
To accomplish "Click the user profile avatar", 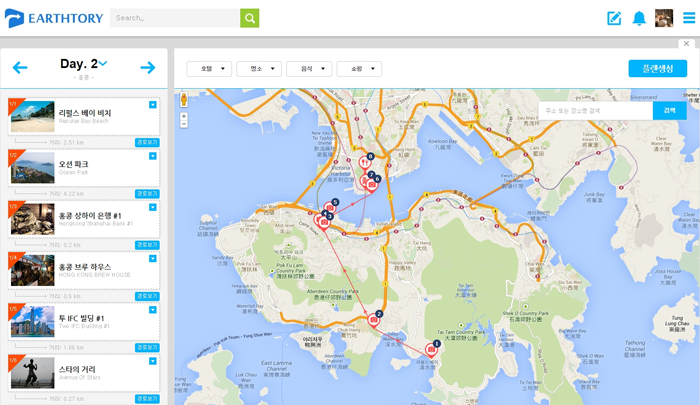I will 664,18.
